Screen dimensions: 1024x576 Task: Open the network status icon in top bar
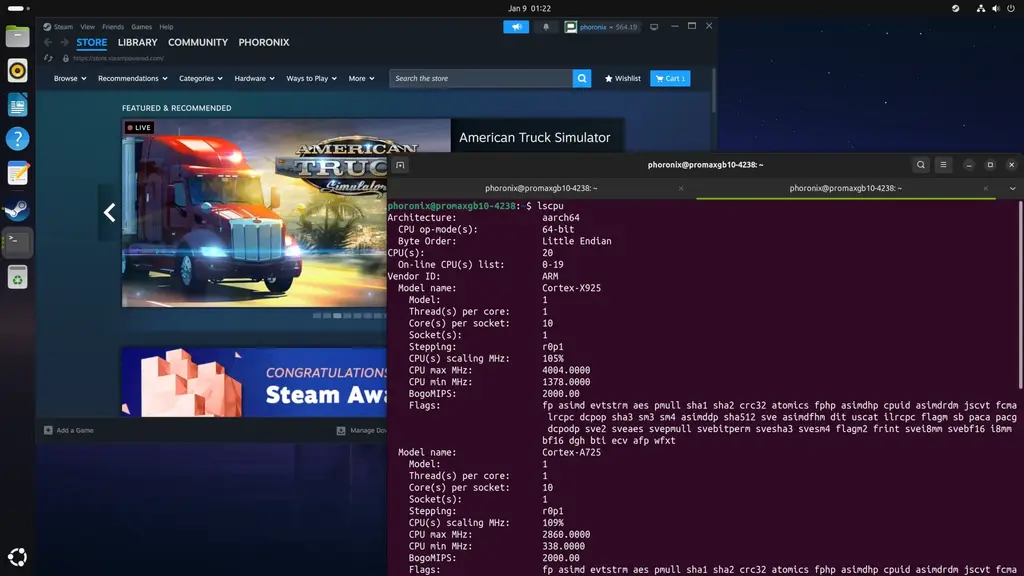click(981, 8)
